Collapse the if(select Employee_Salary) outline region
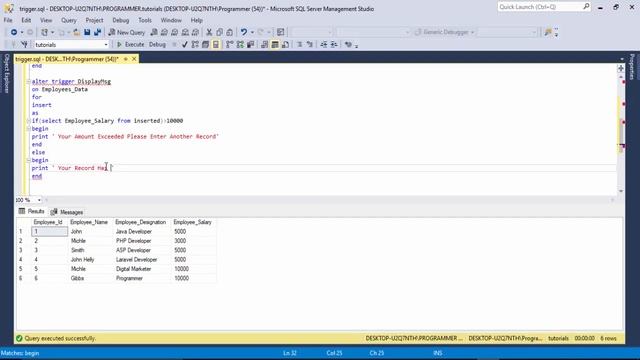This screenshot has height=360, width=640. tap(29, 121)
